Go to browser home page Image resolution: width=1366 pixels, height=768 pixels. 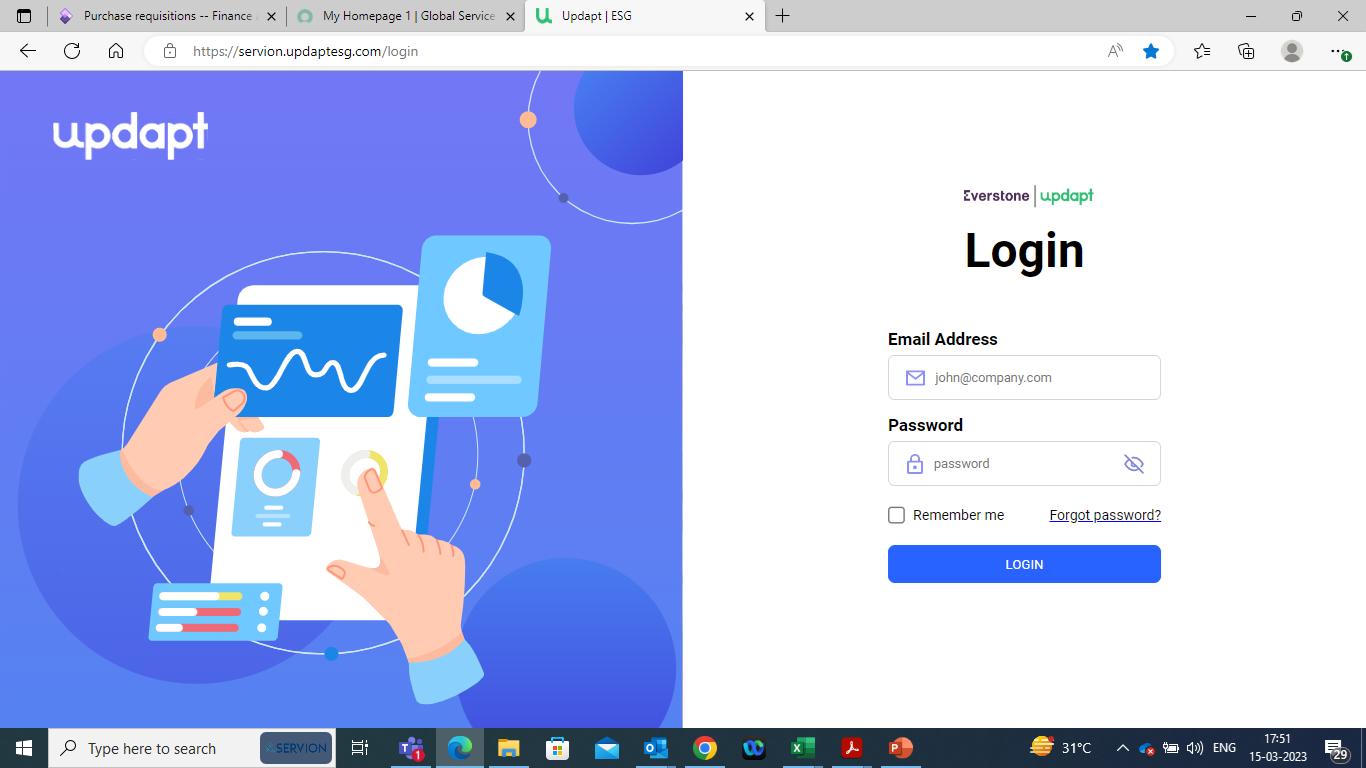[116, 51]
